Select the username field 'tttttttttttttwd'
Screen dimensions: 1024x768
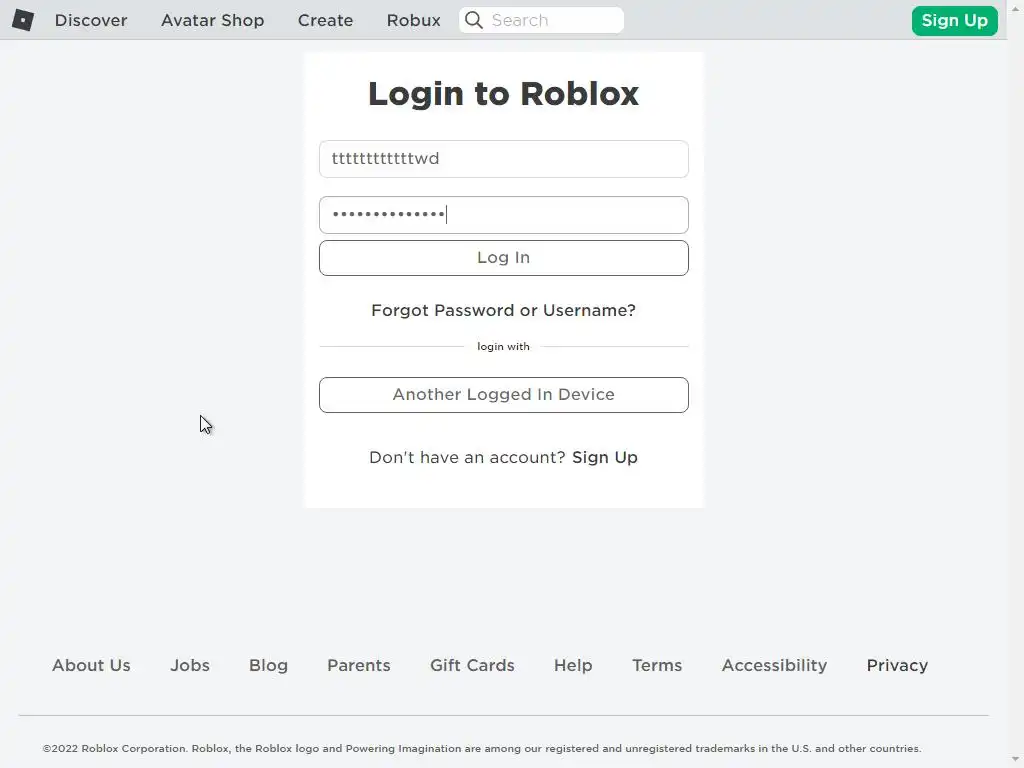coord(504,159)
